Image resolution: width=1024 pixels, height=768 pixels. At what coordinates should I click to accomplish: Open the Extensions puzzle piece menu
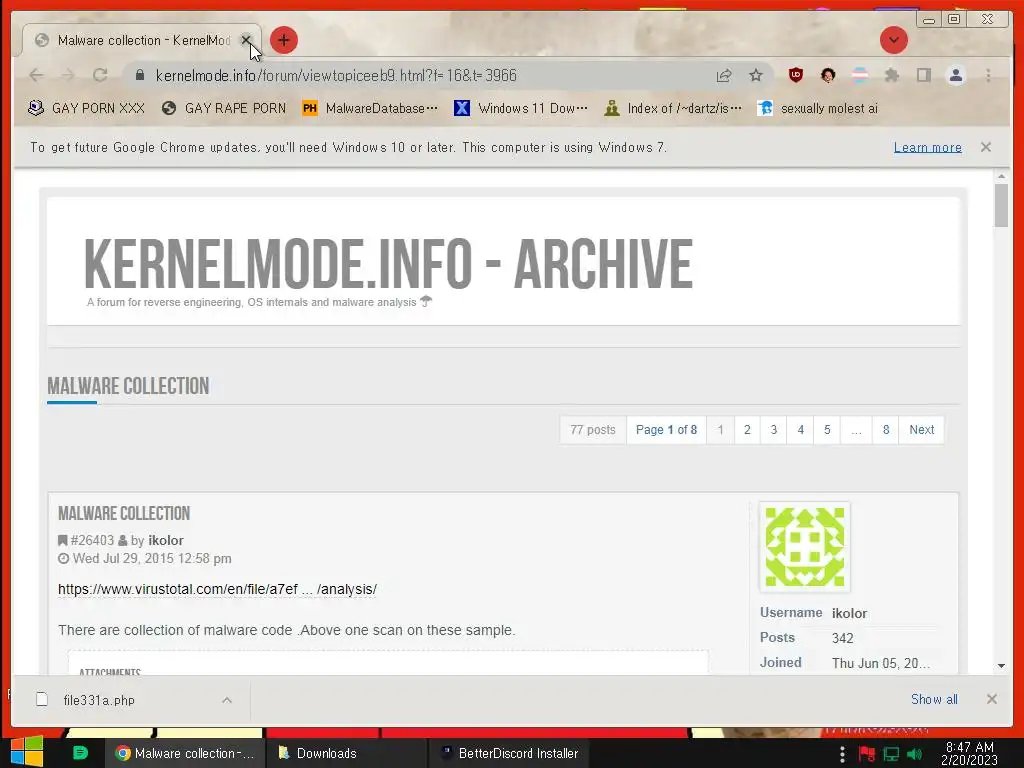pyautogui.click(x=892, y=76)
